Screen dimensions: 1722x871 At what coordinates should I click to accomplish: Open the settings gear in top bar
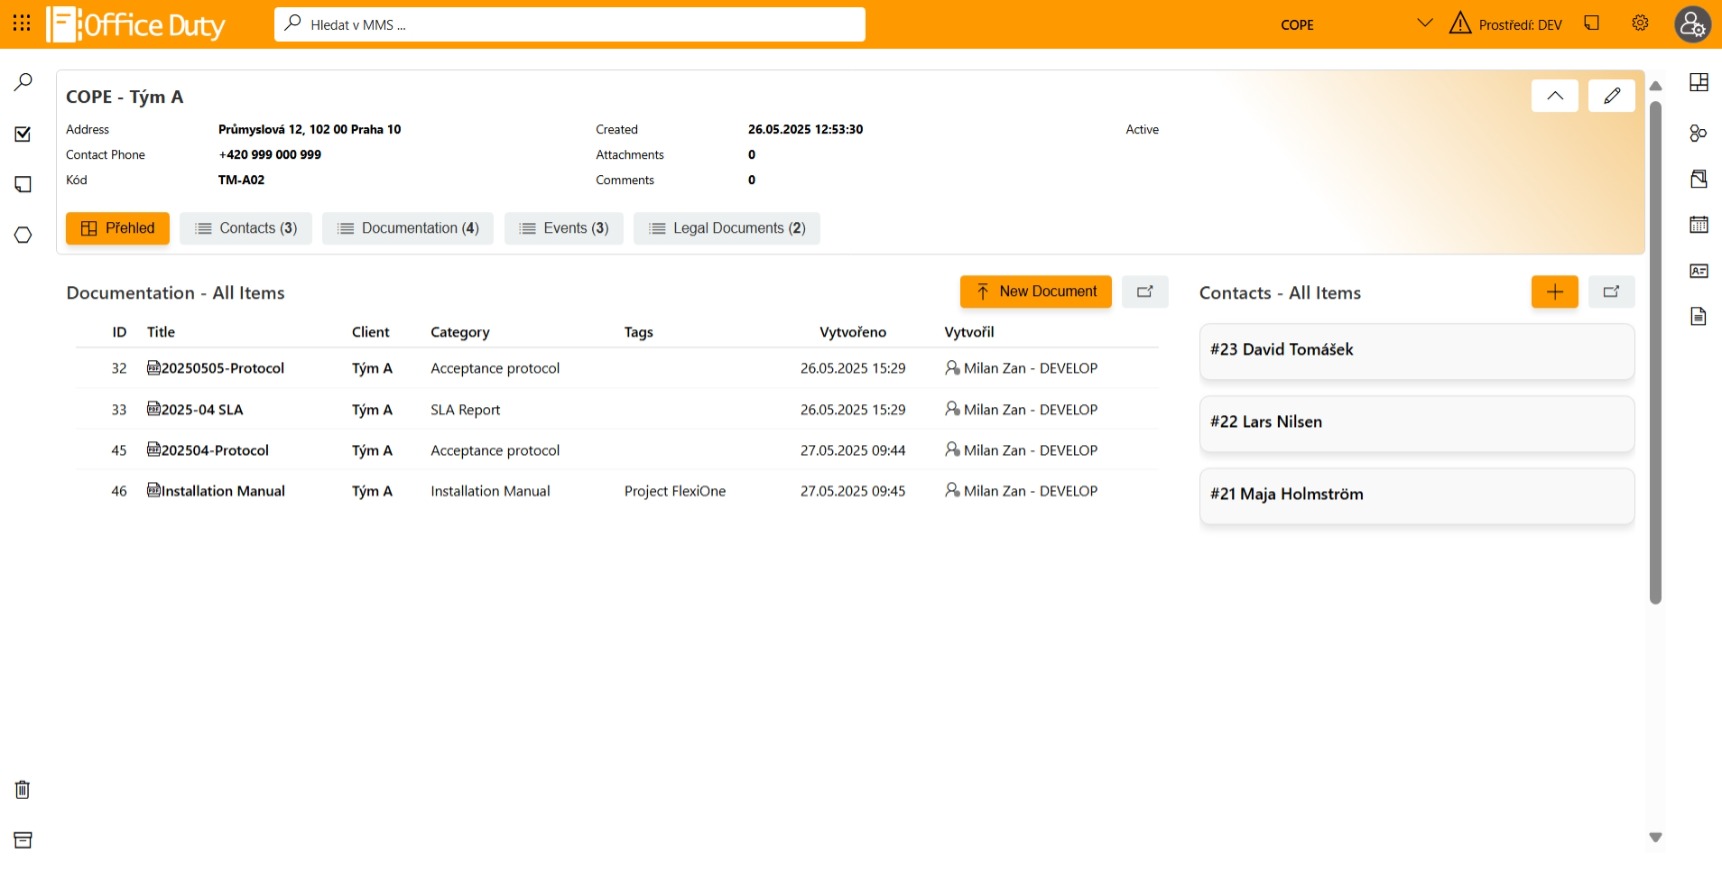[x=1640, y=23]
